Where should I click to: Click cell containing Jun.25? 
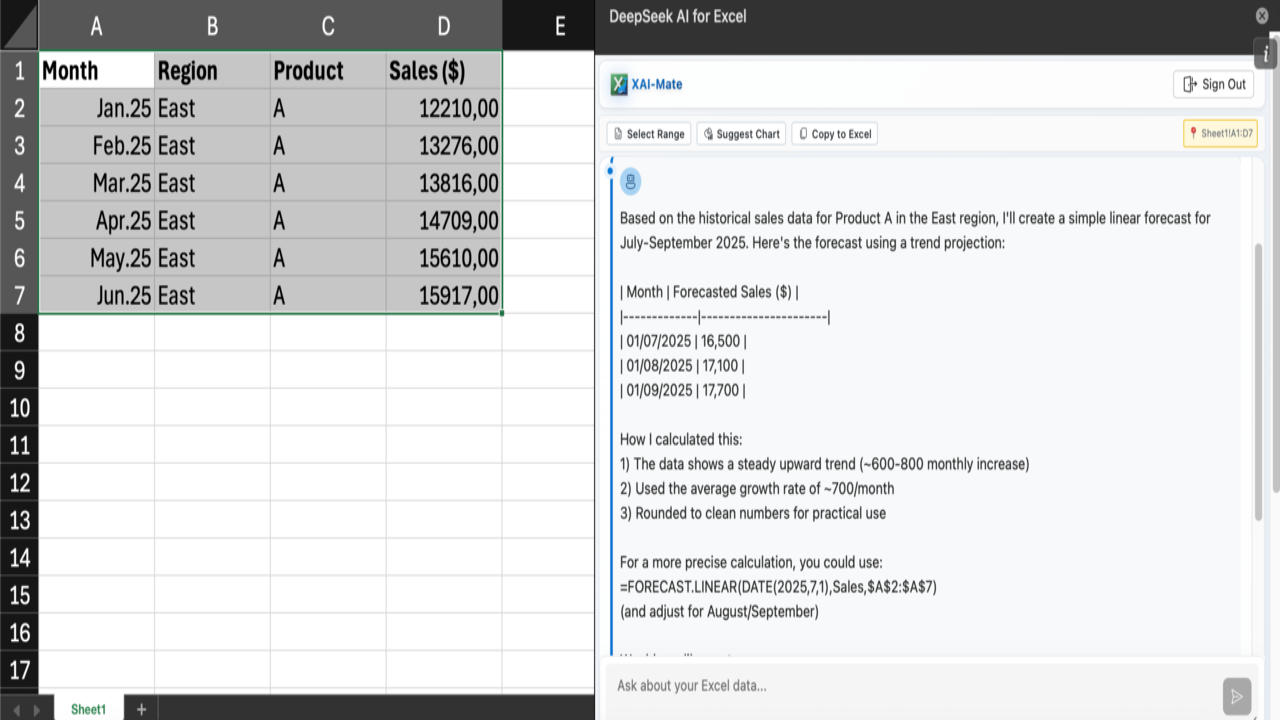(x=96, y=295)
